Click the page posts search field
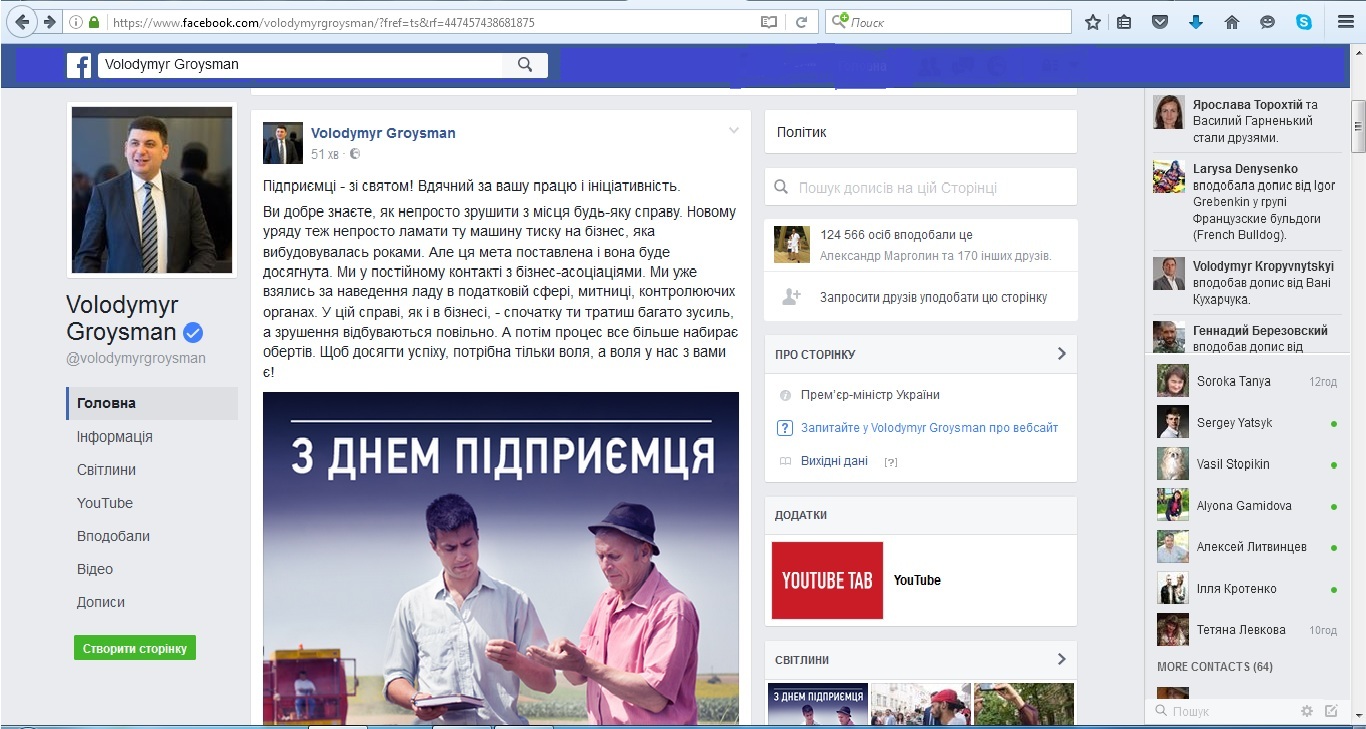This screenshot has height=729, width=1366. click(920, 187)
